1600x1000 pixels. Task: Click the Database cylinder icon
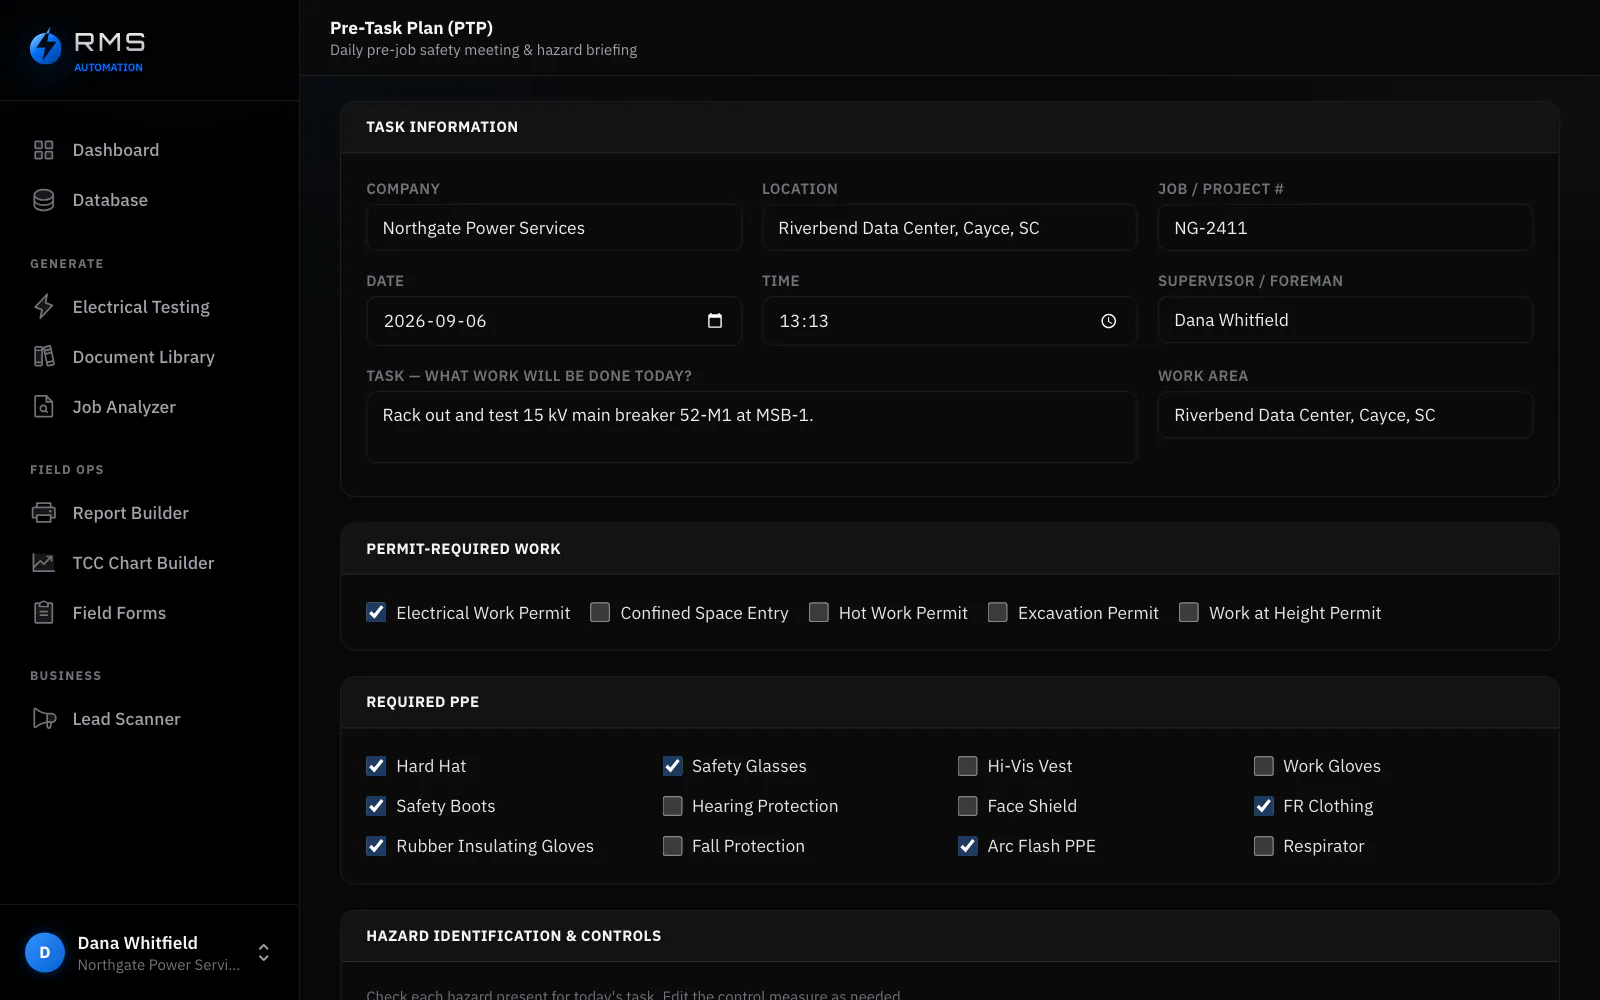pyautogui.click(x=43, y=200)
